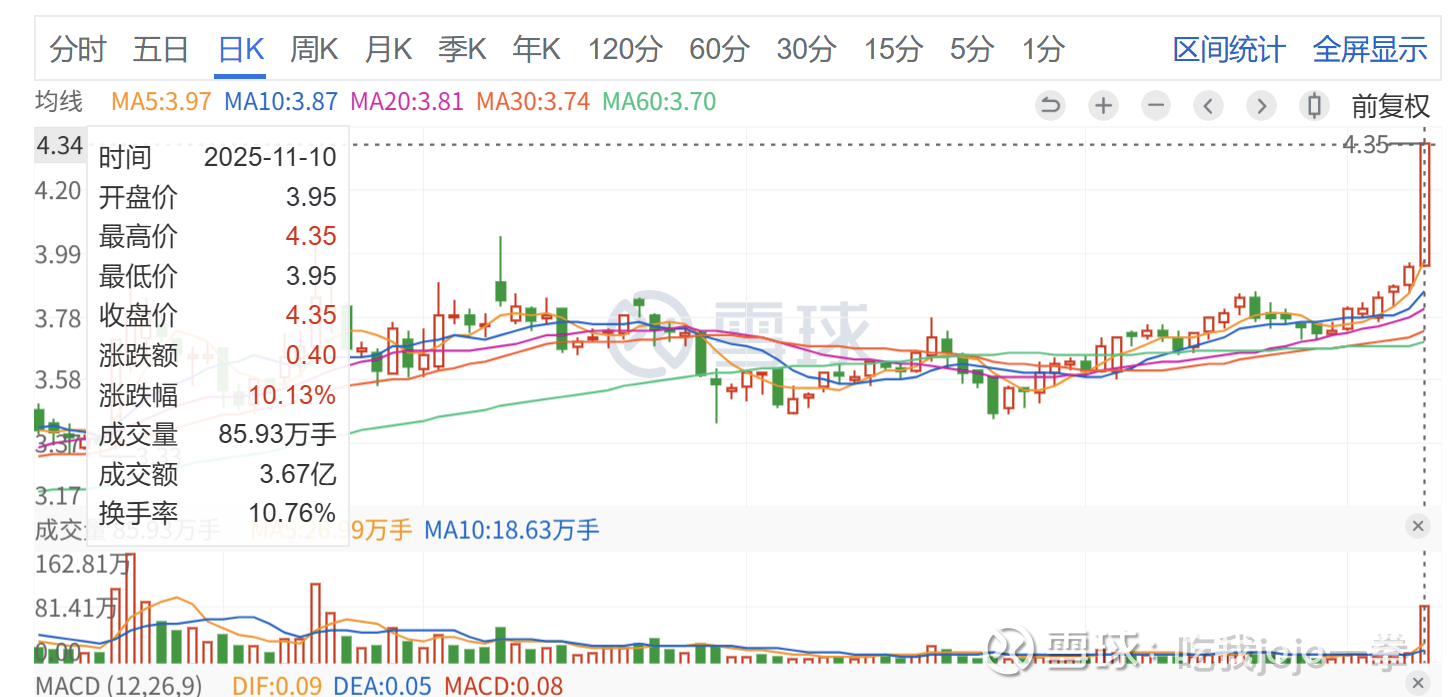Pan chart right with the arrow icon
Viewport: 1451px width, 697px height.
tap(1262, 105)
